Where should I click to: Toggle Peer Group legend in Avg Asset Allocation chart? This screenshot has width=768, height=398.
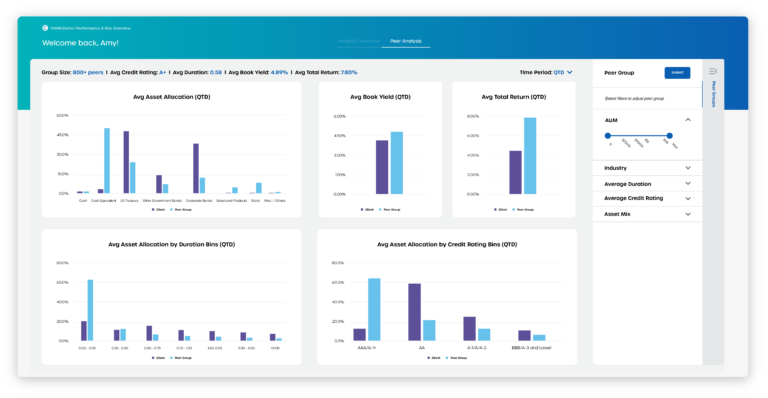(181, 210)
